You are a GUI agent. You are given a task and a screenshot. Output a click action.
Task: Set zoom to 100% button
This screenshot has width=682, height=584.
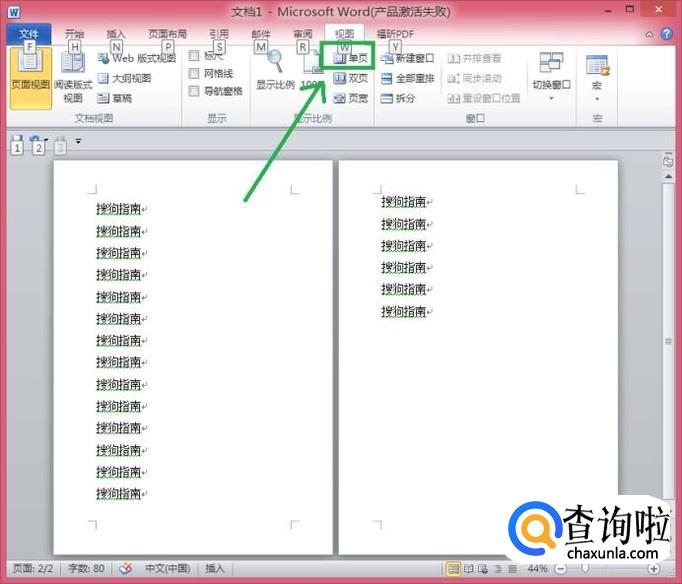pyautogui.click(x=312, y=70)
